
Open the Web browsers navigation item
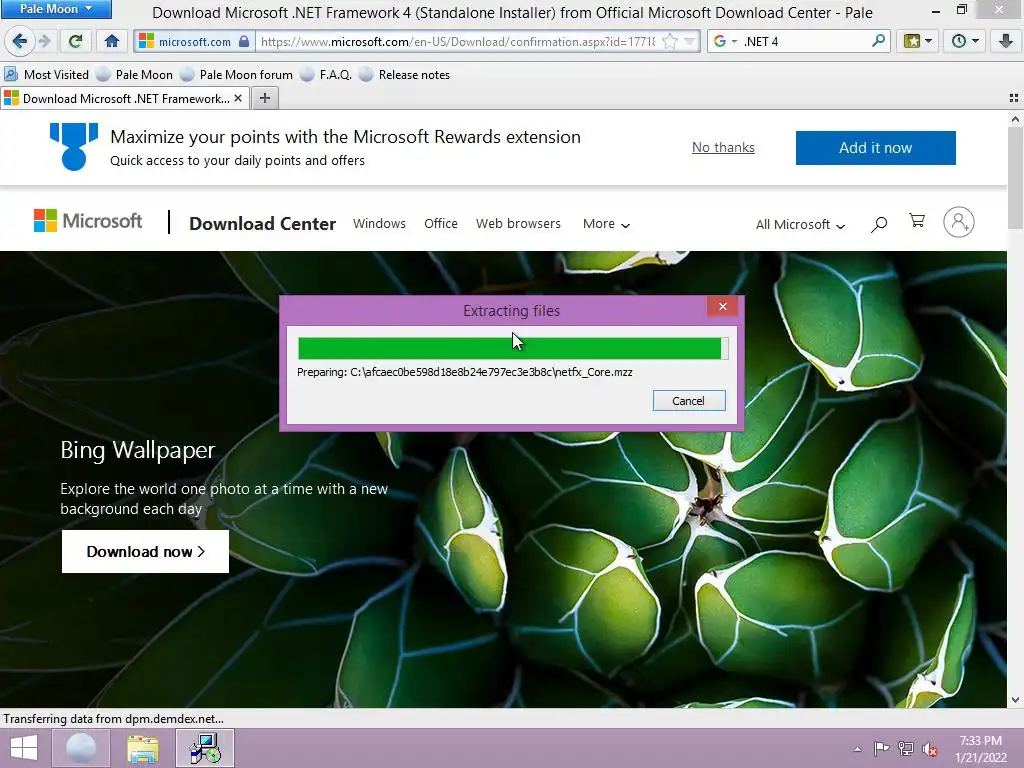click(518, 223)
